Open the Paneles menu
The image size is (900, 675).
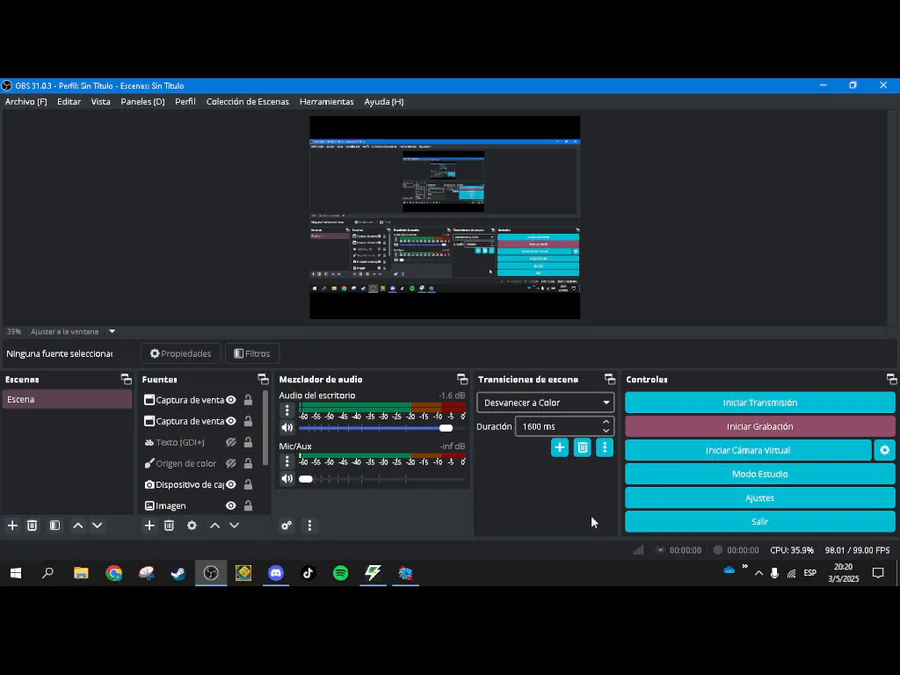coord(142,102)
